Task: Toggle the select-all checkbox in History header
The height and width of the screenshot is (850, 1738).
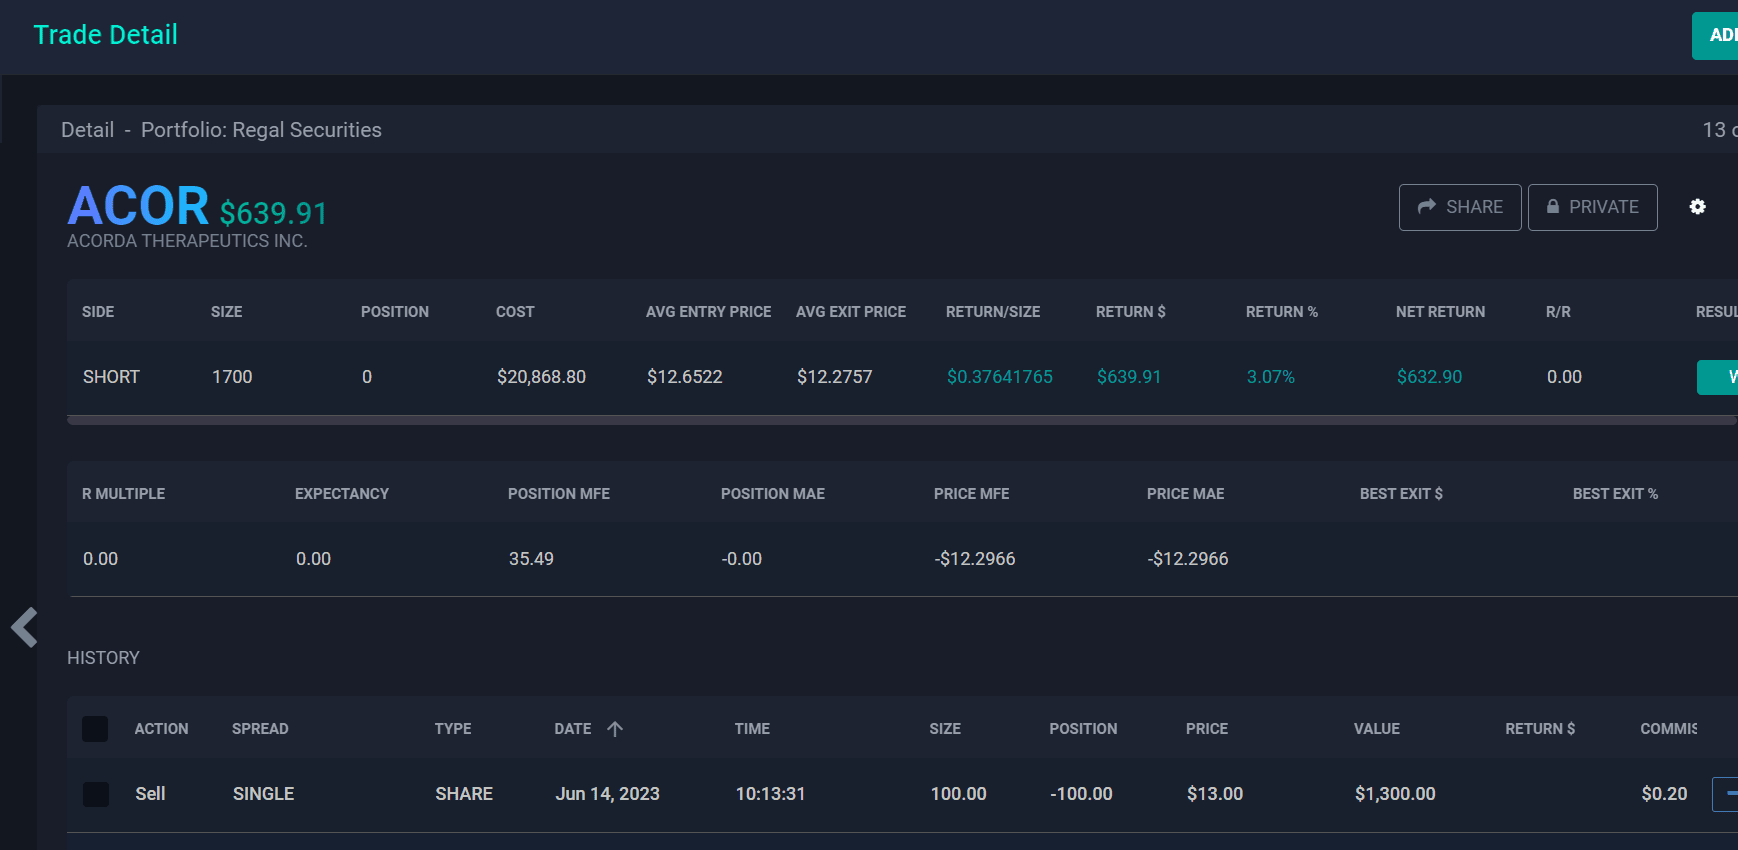Action: (x=95, y=729)
